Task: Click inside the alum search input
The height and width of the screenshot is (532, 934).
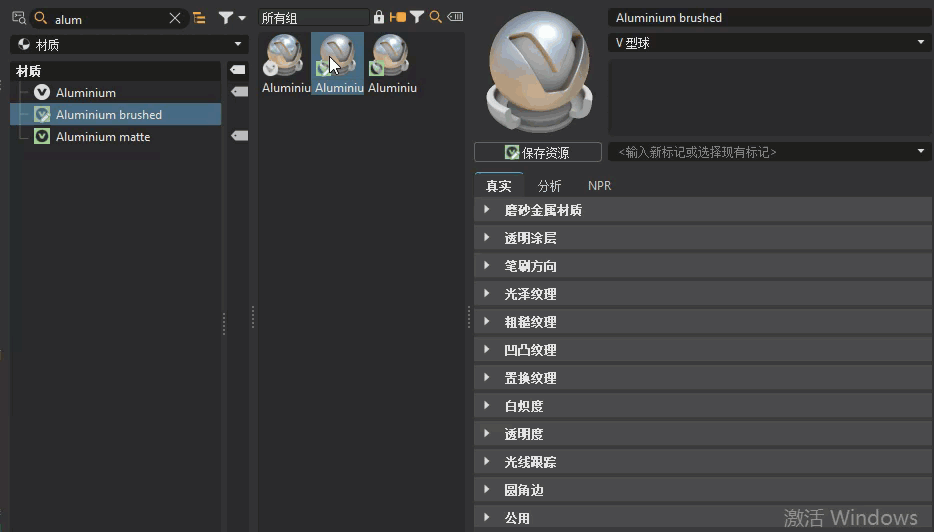Action: click(x=107, y=19)
